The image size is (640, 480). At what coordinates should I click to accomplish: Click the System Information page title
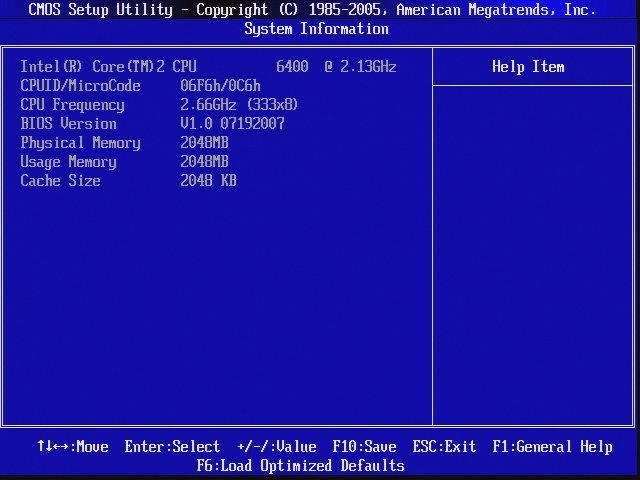(x=316, y=29)
